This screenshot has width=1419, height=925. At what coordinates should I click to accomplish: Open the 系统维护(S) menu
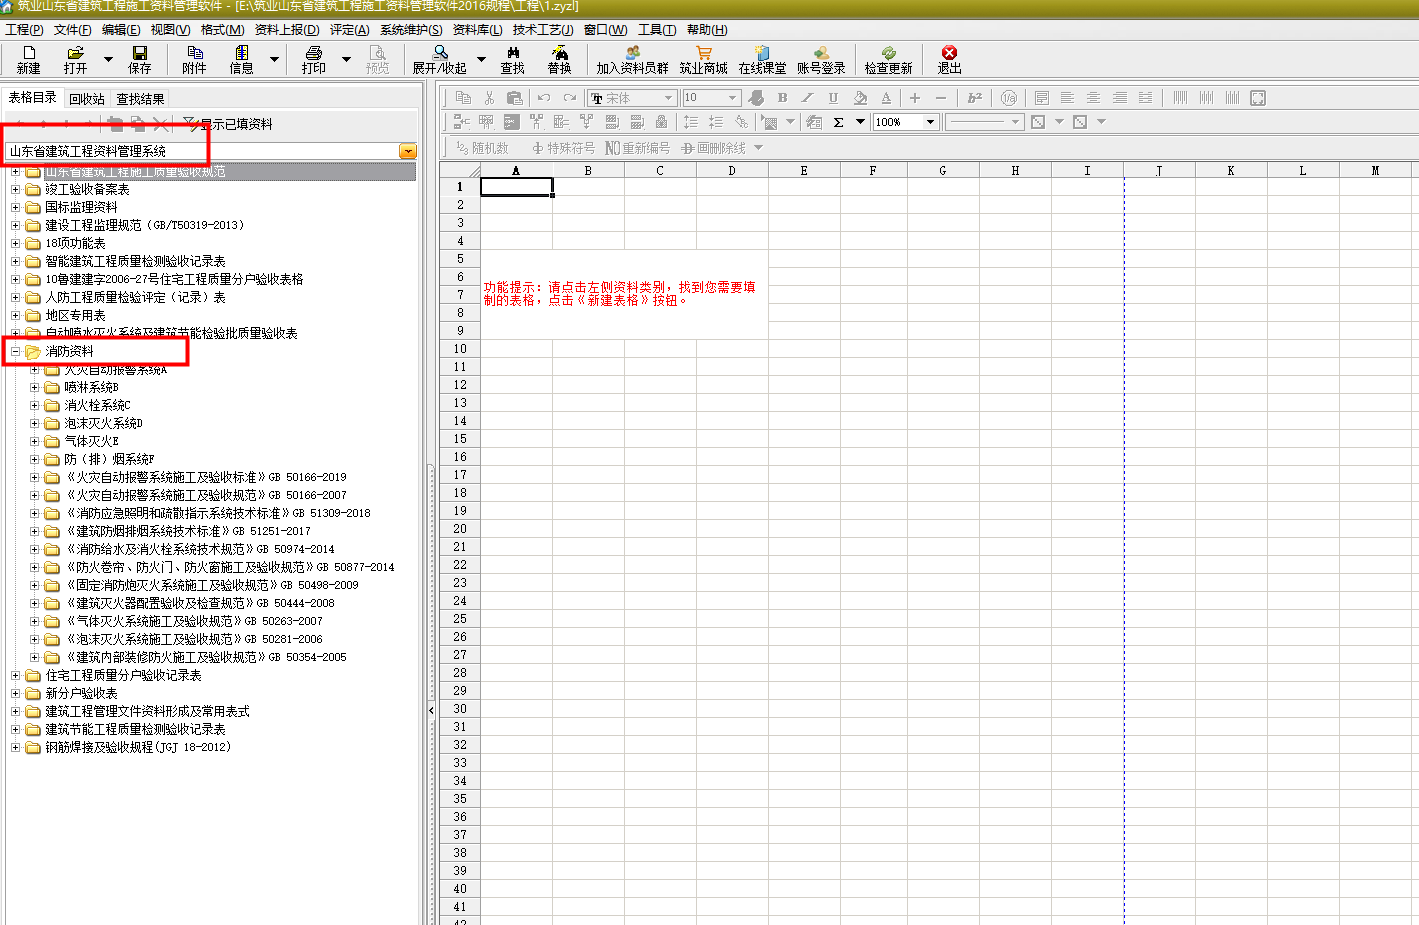pyautogui.click(x=411, y=30)
